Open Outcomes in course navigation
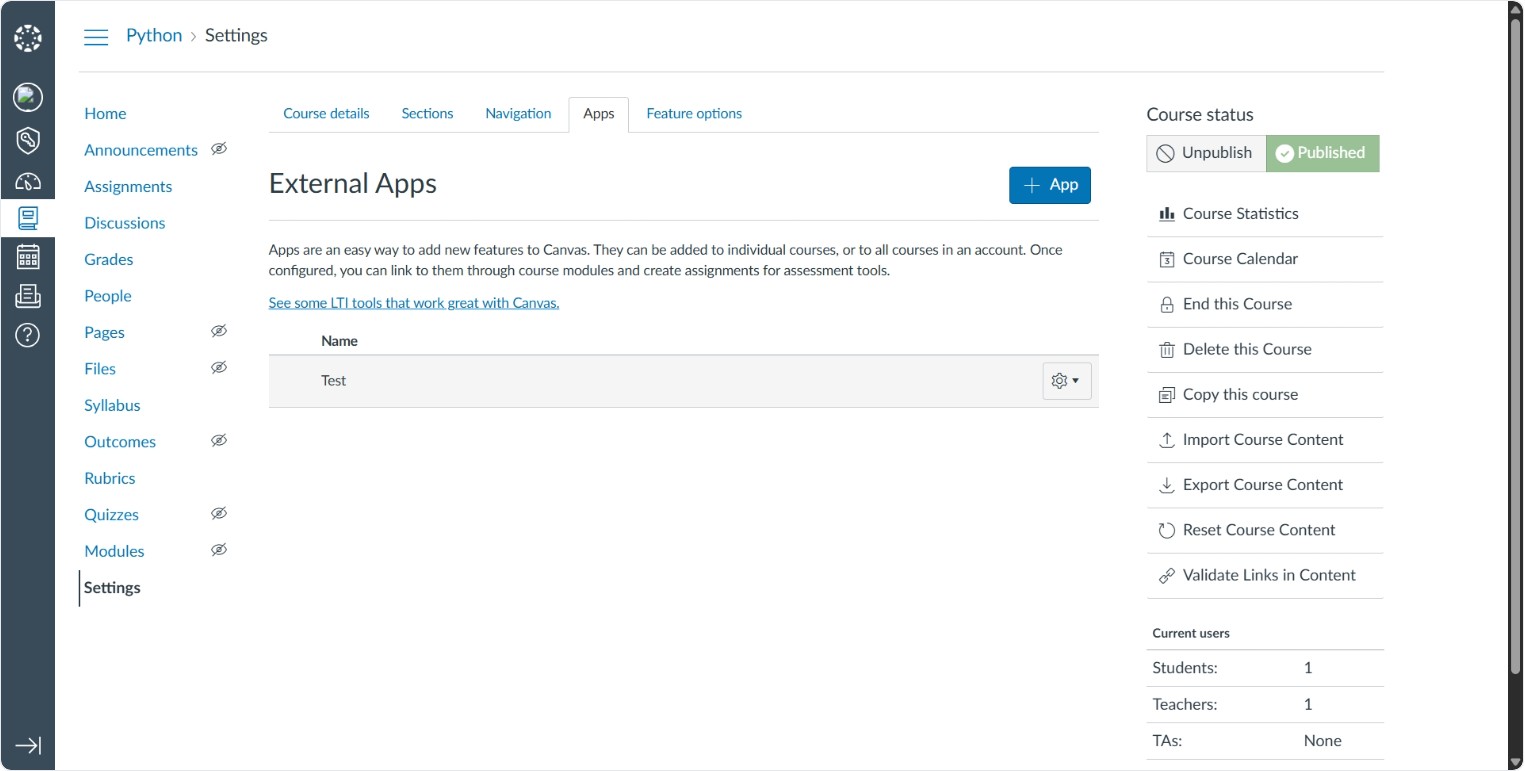Screen dimensions: 1525x771 click(x=120, y=442)
